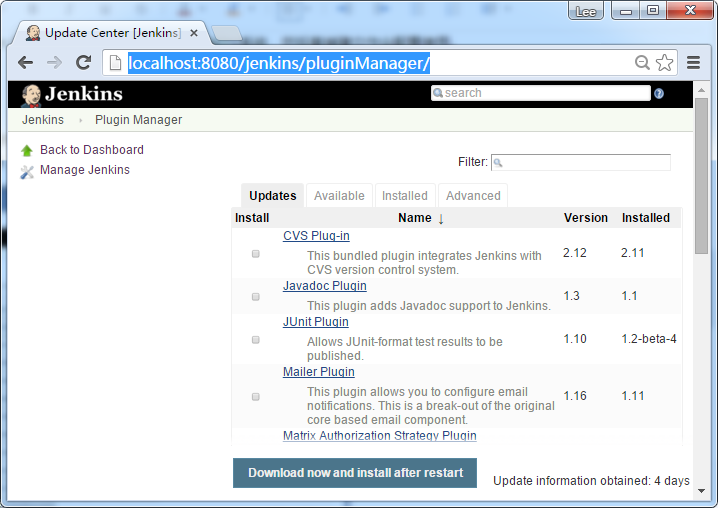Reload the page with the refresh icon
The height and width of the screenshot is (508, 718).
point(84,63)
